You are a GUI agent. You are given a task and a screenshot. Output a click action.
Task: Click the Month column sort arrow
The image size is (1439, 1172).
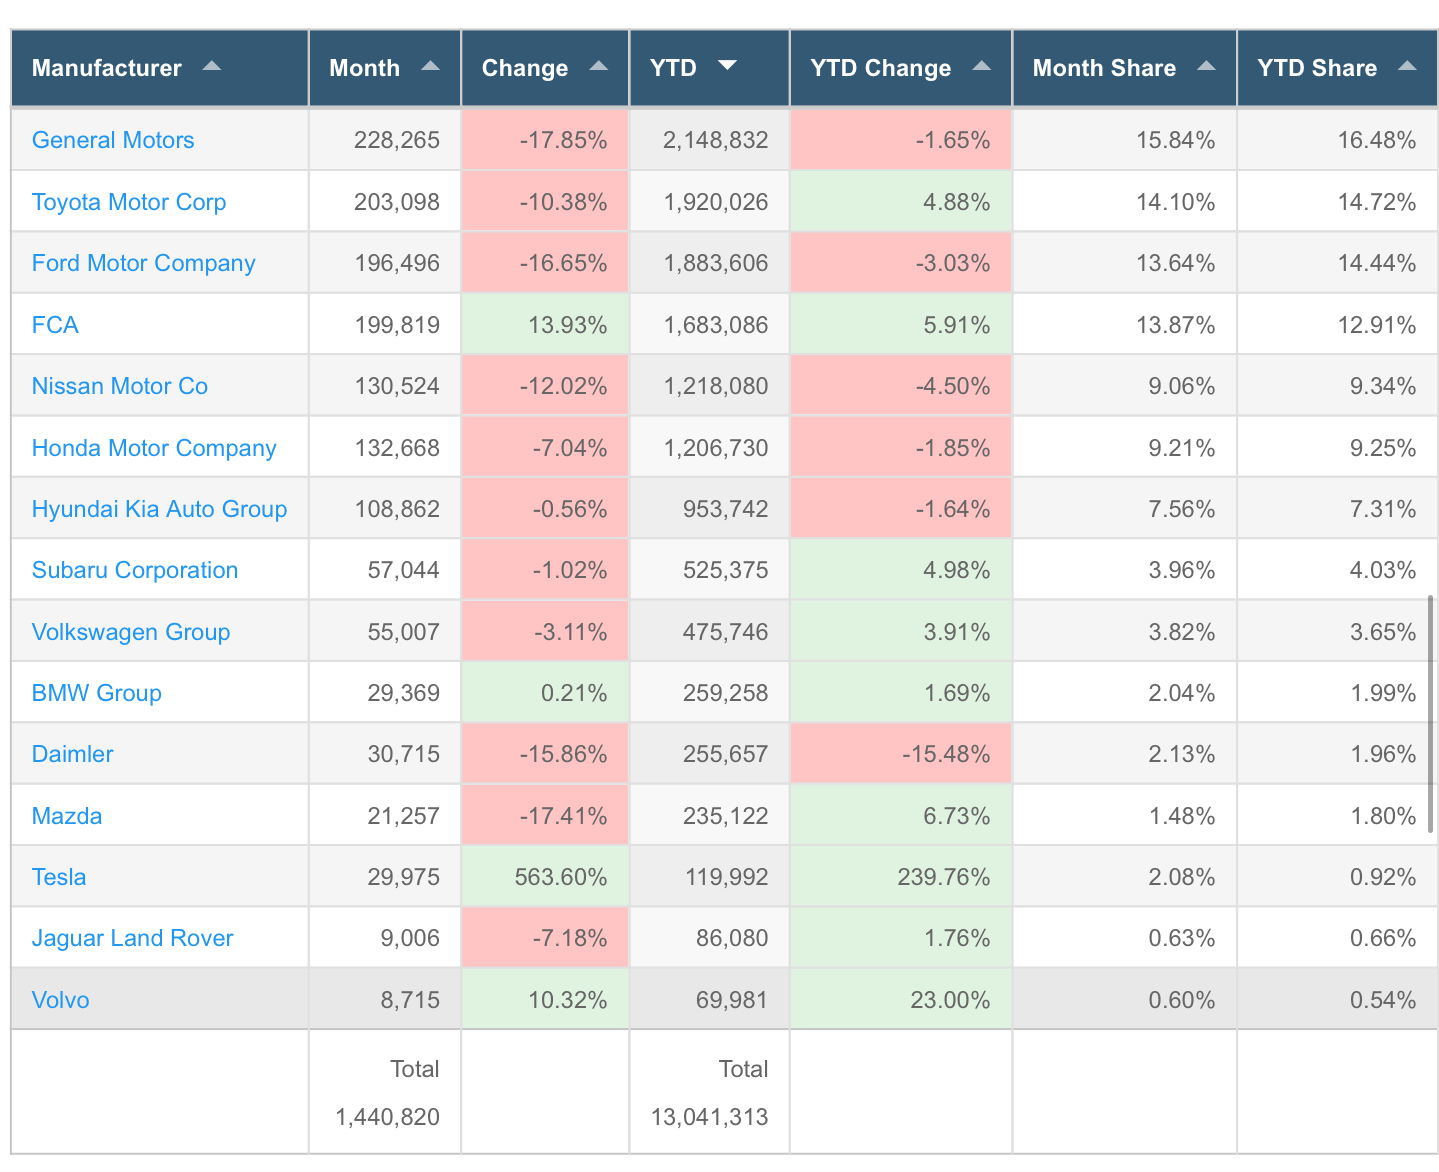[x=430, y=66]
